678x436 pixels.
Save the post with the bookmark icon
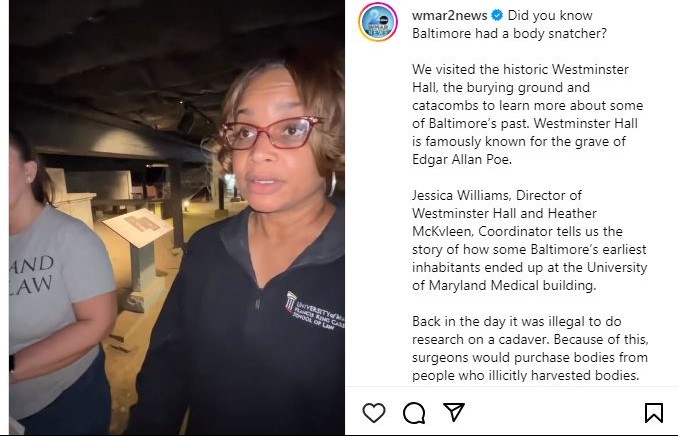point(653,413)
